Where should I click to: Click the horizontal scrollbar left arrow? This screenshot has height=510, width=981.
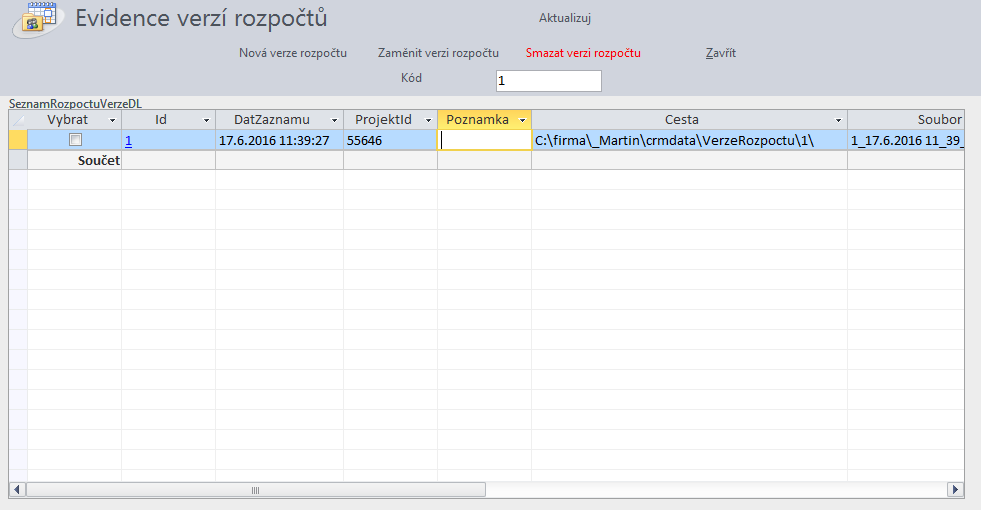pyautogui.click(x=18, y=490)
